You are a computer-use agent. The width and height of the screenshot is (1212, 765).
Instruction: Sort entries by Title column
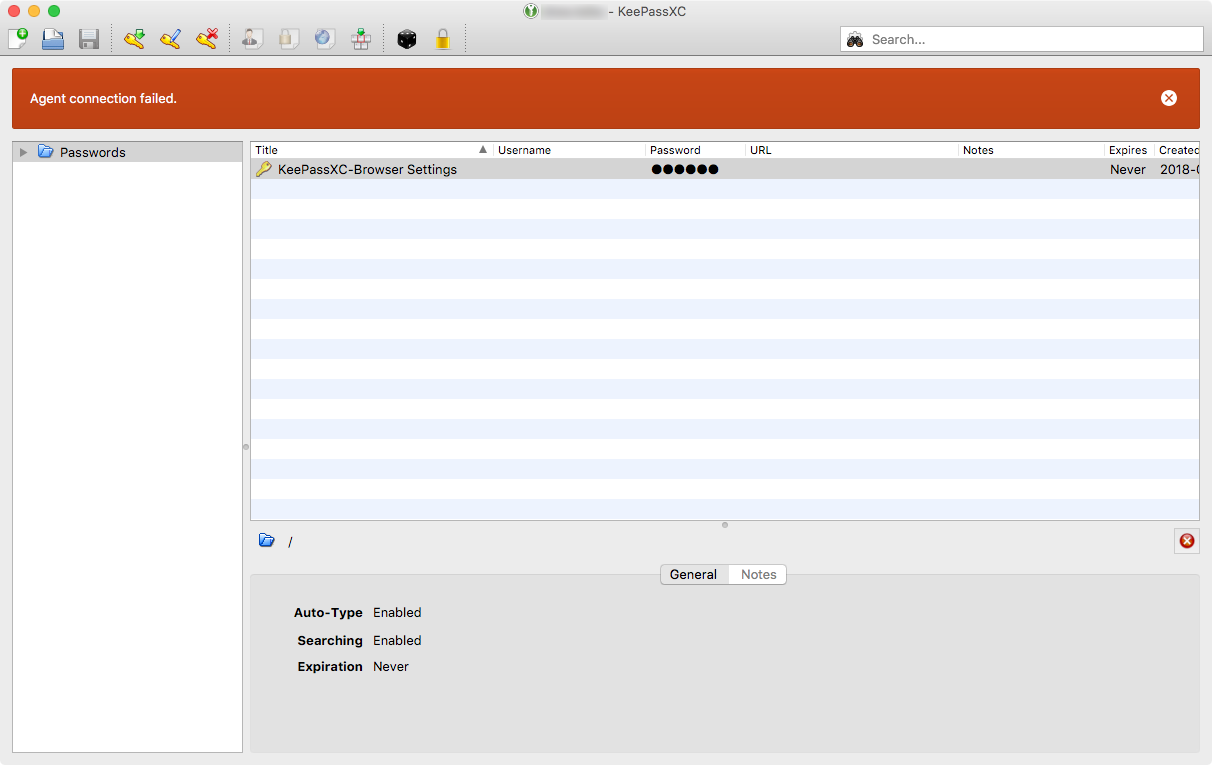(x=372, y=150)
